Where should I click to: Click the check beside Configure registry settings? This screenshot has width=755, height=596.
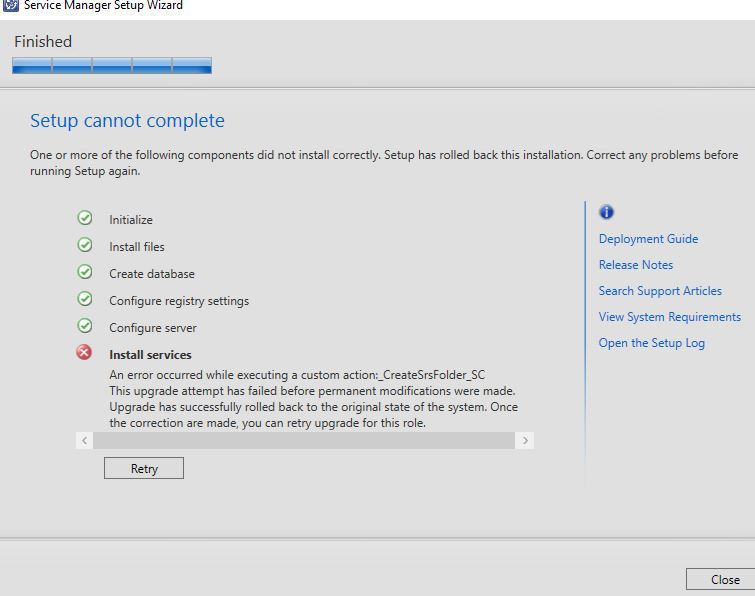point(85,298)
